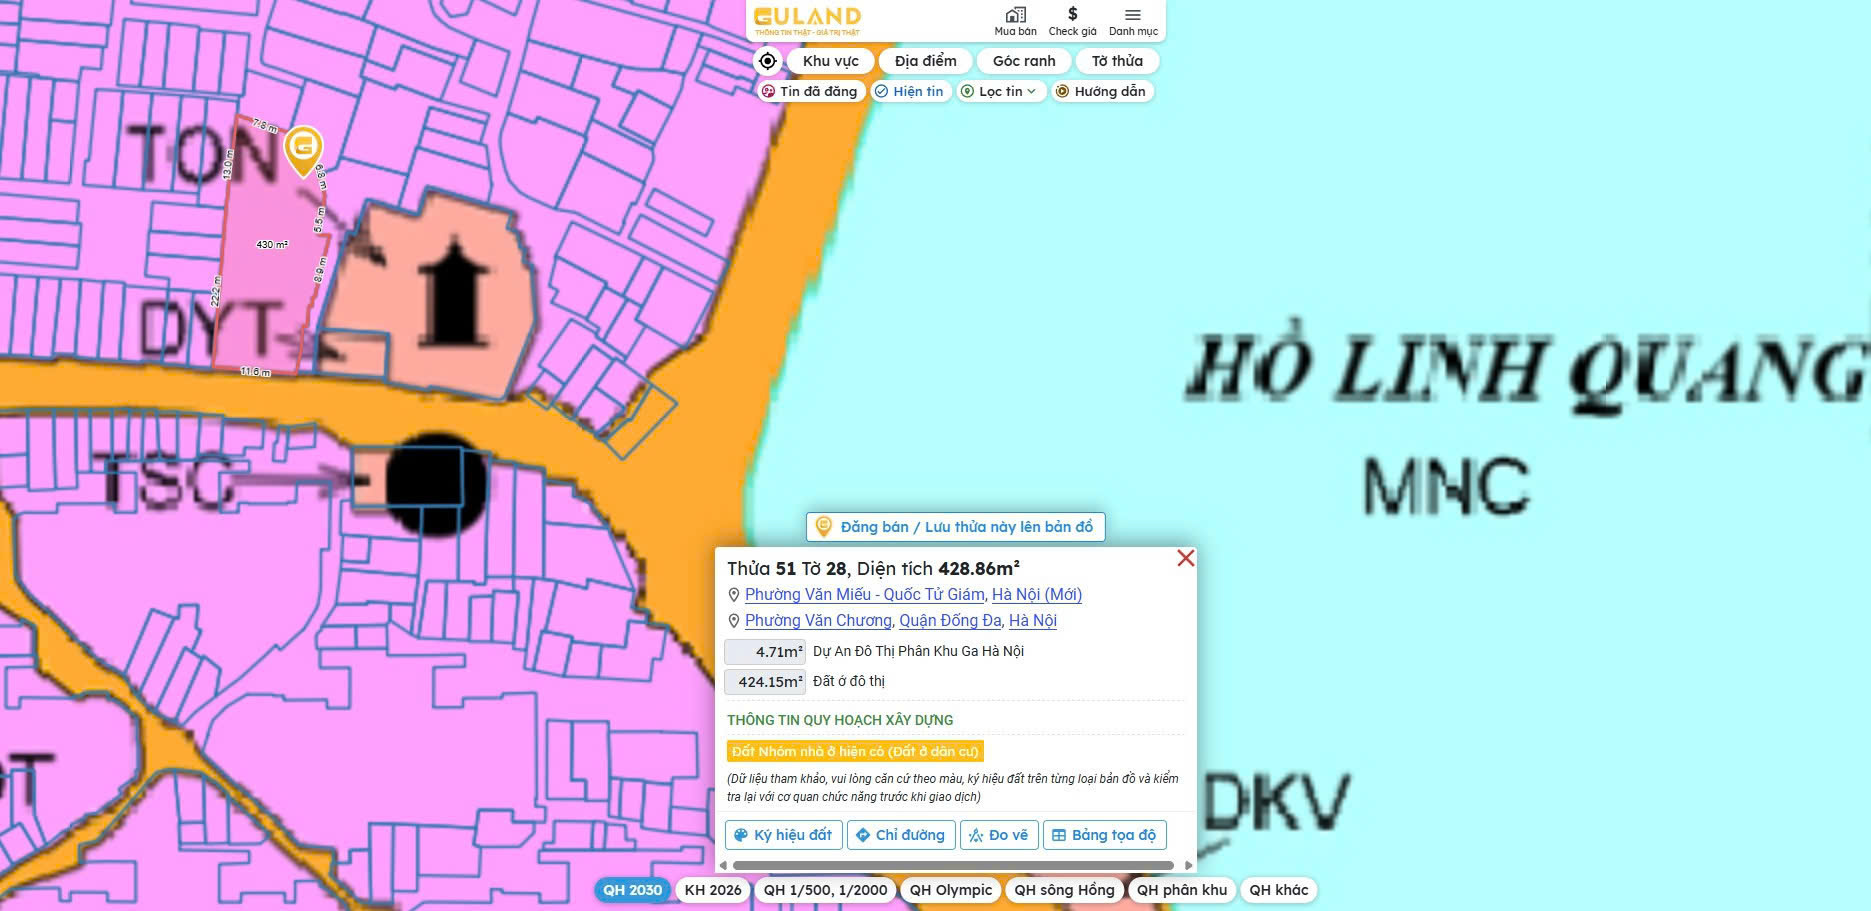Open the Tờ thửa selector
This screenshot has width=1871, height=911.
tap(1117, 60)
